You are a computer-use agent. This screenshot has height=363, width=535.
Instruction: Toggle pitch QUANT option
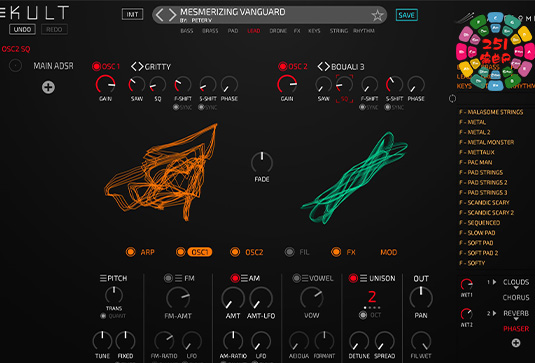tap(103, 316)
